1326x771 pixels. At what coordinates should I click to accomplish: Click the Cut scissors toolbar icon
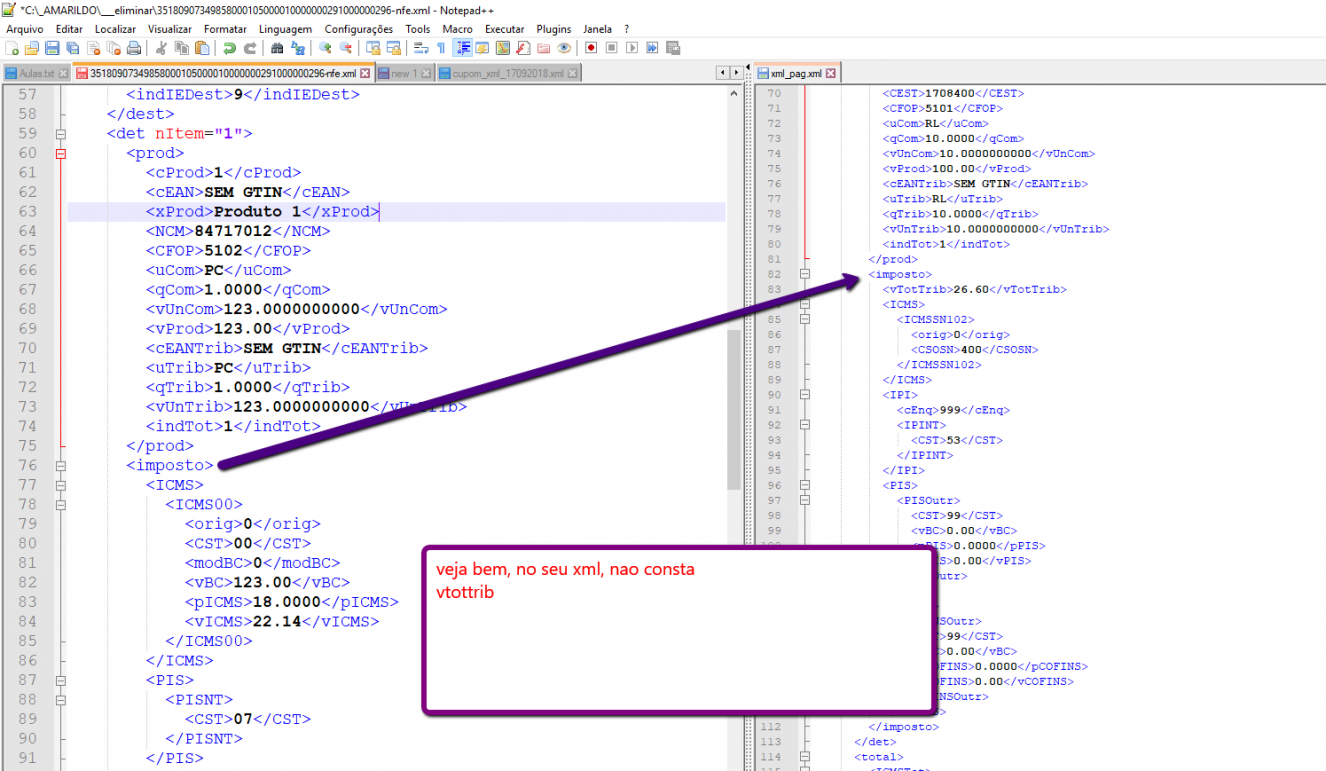161,48
